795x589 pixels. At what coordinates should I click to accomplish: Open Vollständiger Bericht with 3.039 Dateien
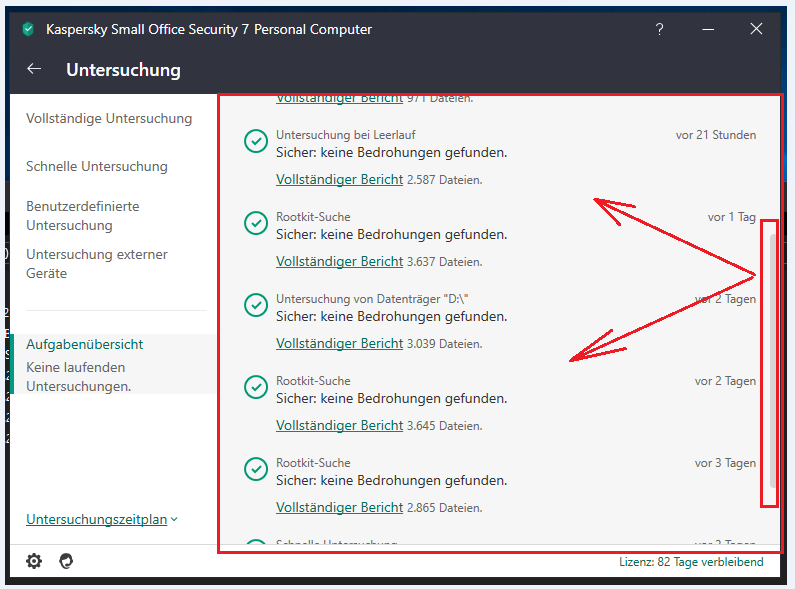click(339, 344)
